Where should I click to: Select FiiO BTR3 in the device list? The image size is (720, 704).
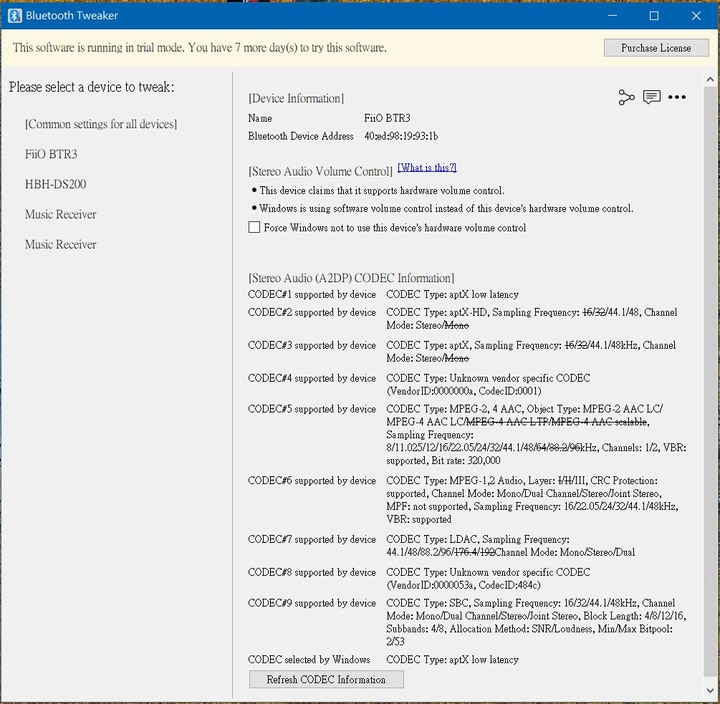(51, 154)
